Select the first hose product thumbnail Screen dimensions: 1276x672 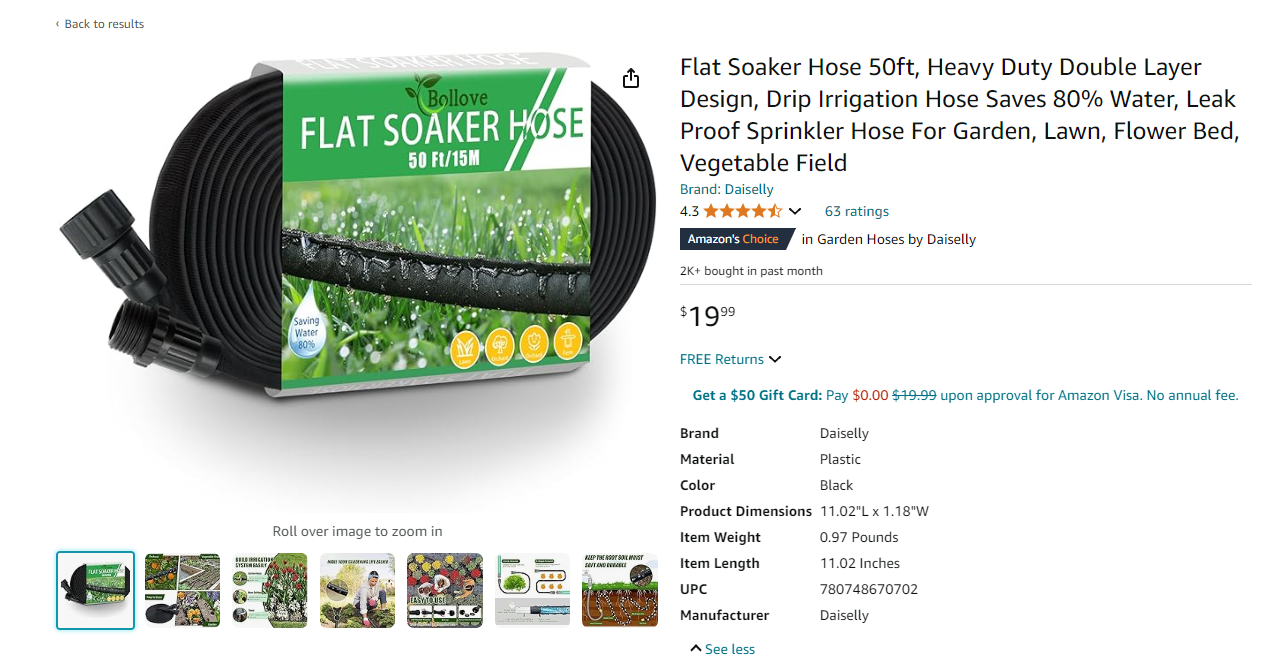point(95,590)
